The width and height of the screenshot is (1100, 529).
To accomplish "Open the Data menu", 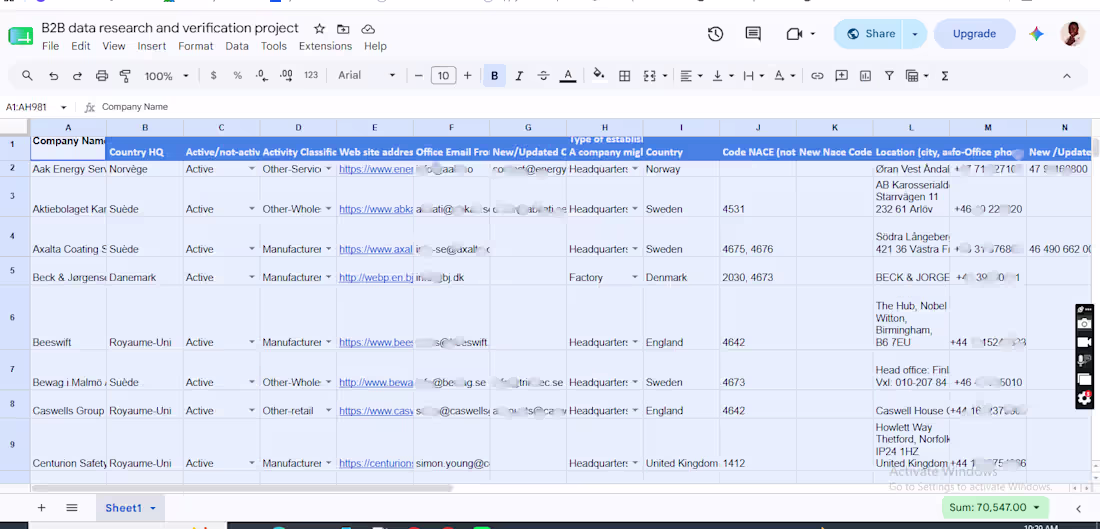I will click(x=237, y=46).
